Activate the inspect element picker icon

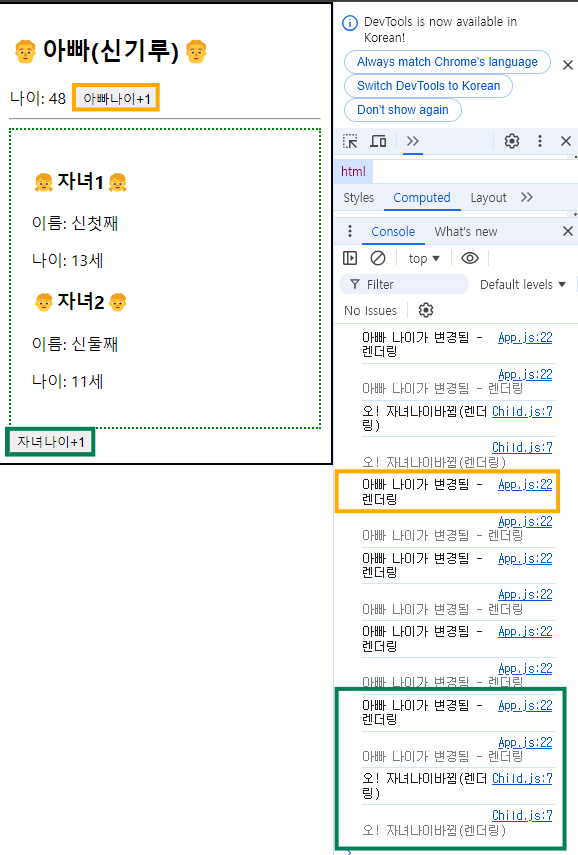[x=350, y=141]
